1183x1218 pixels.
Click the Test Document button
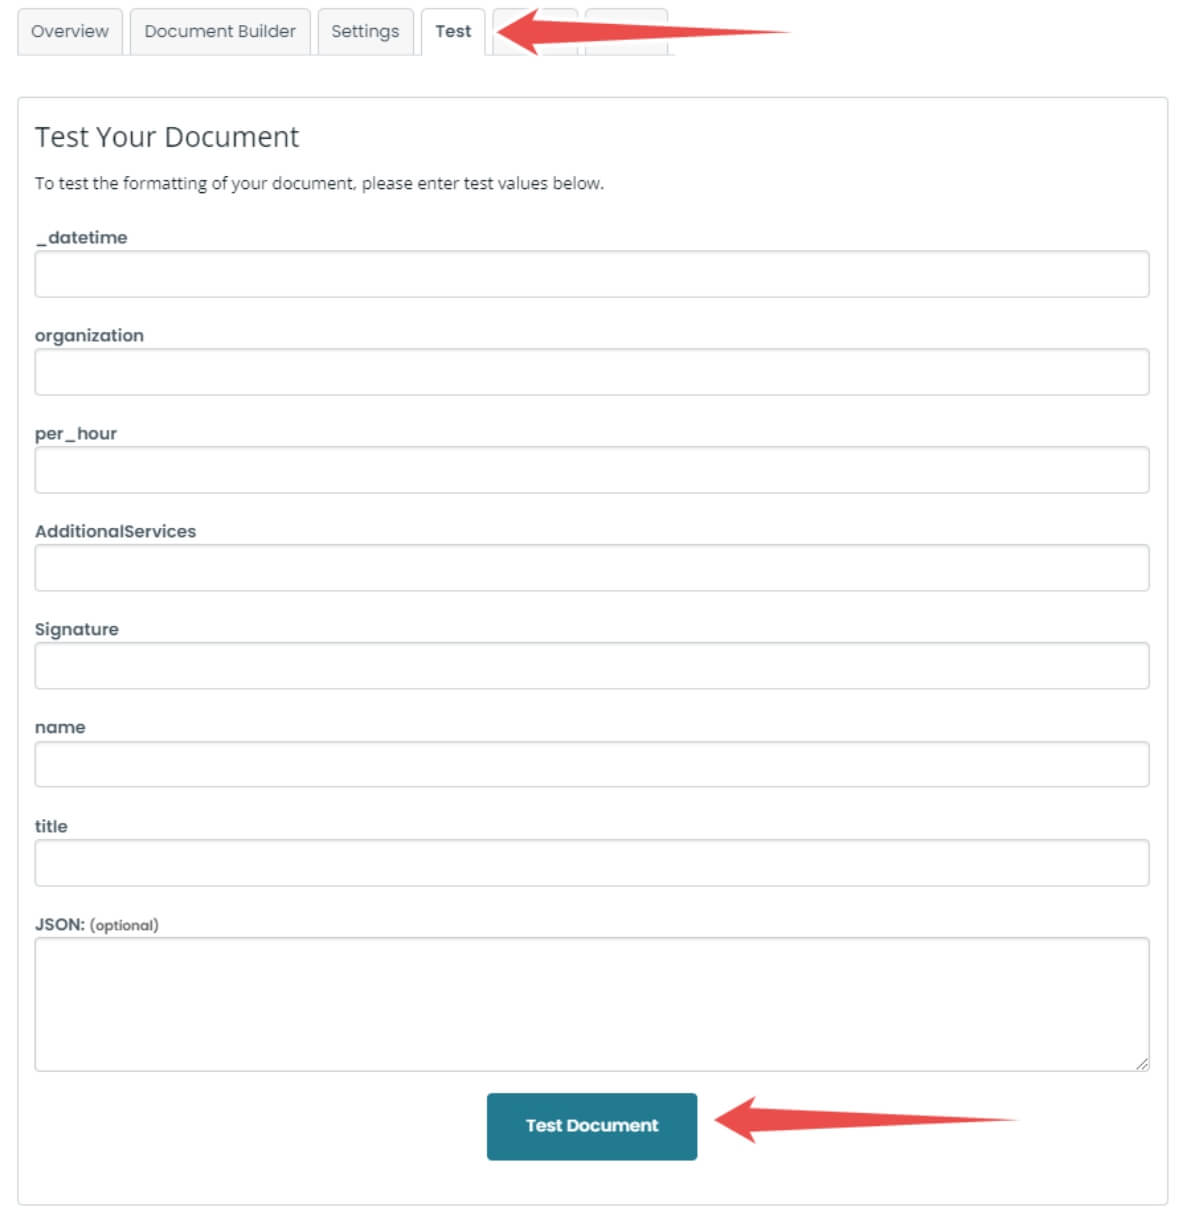point(592,1125)
